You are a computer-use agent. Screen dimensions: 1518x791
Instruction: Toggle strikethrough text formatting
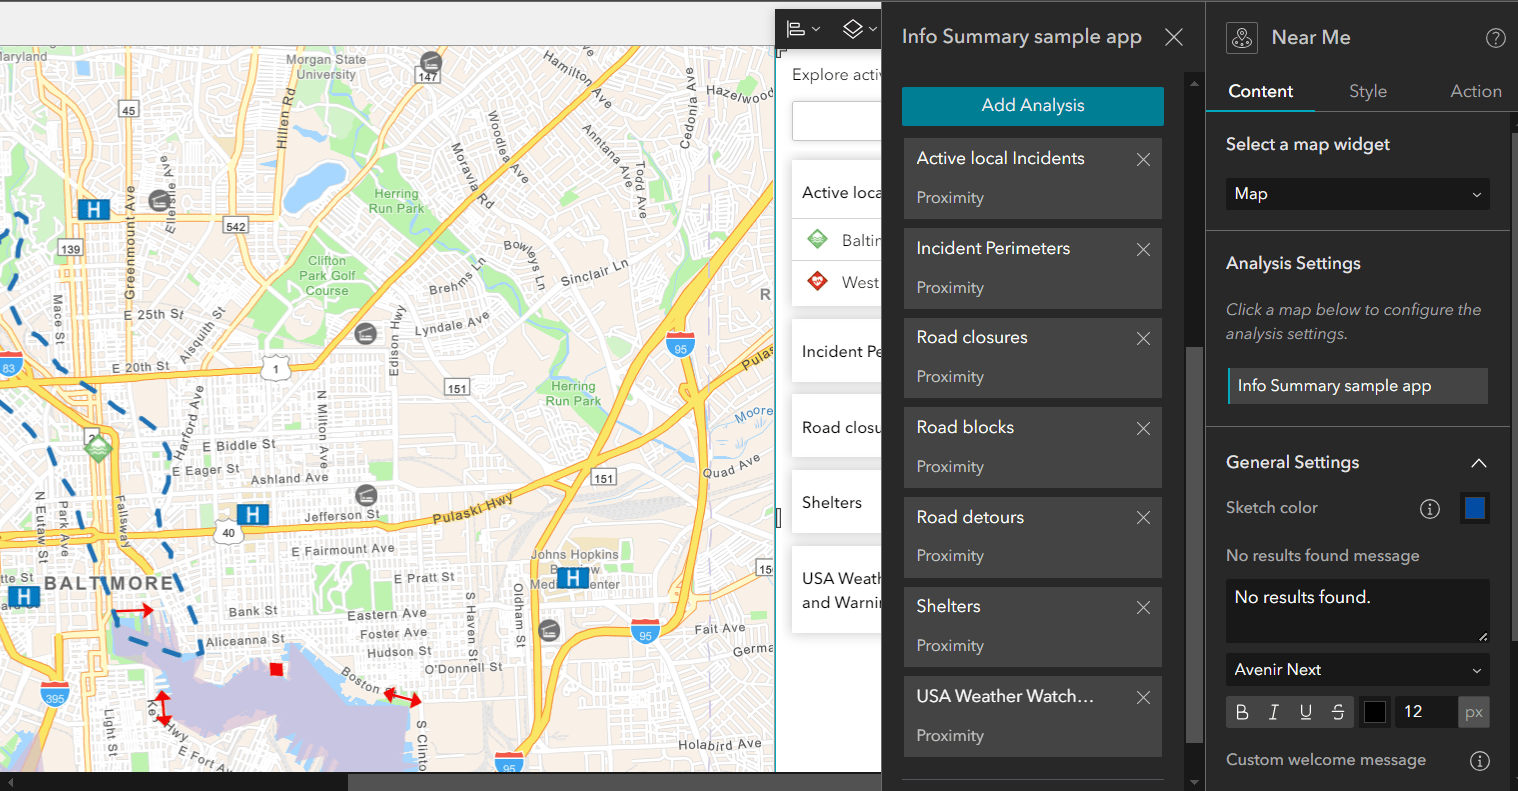click(1338, 712)
